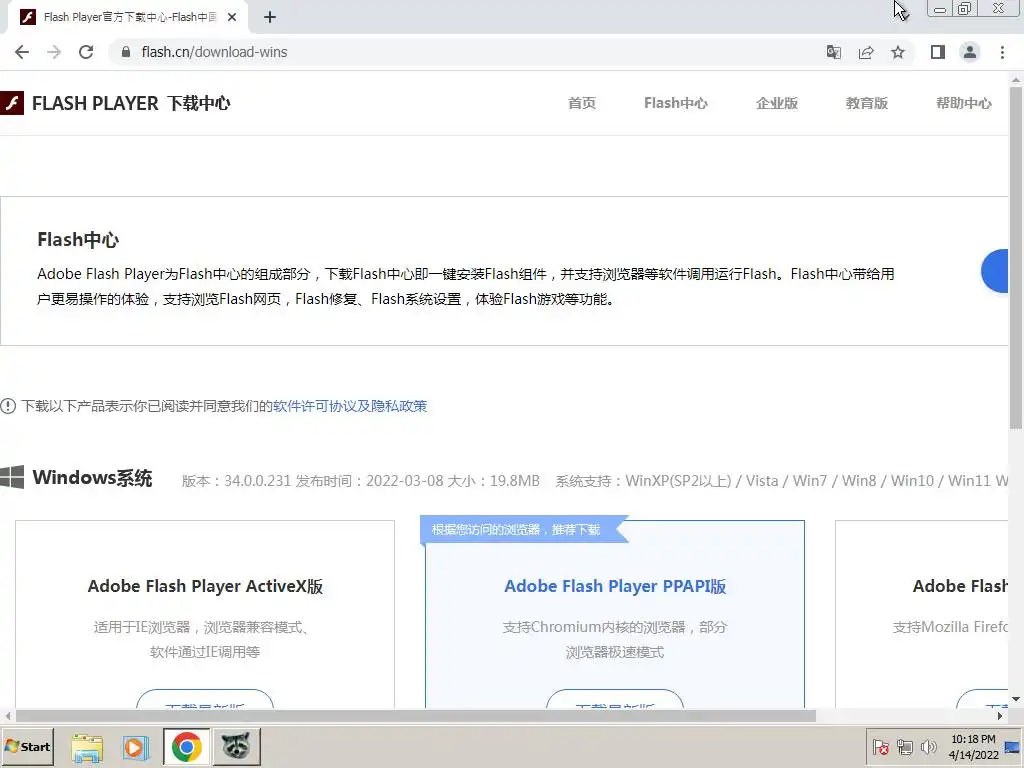Viewport: 1024px width, 768px height.
Task: Click the info exclamation icon before license notice
Action: 8,406
